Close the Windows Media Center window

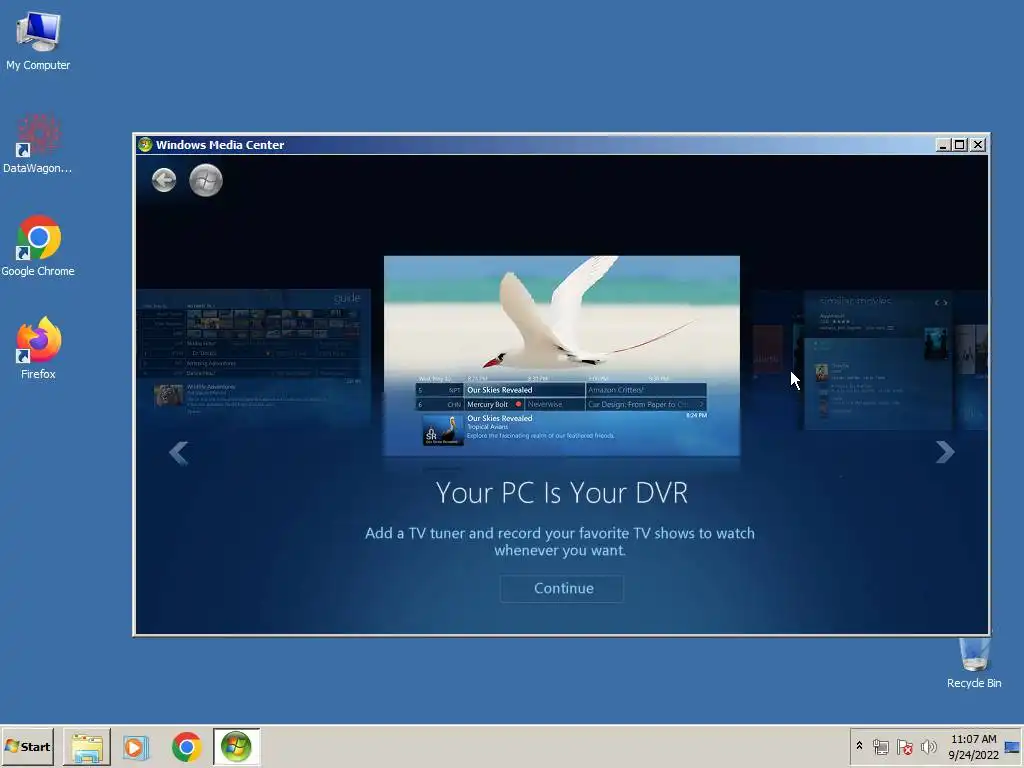(978, 145)
